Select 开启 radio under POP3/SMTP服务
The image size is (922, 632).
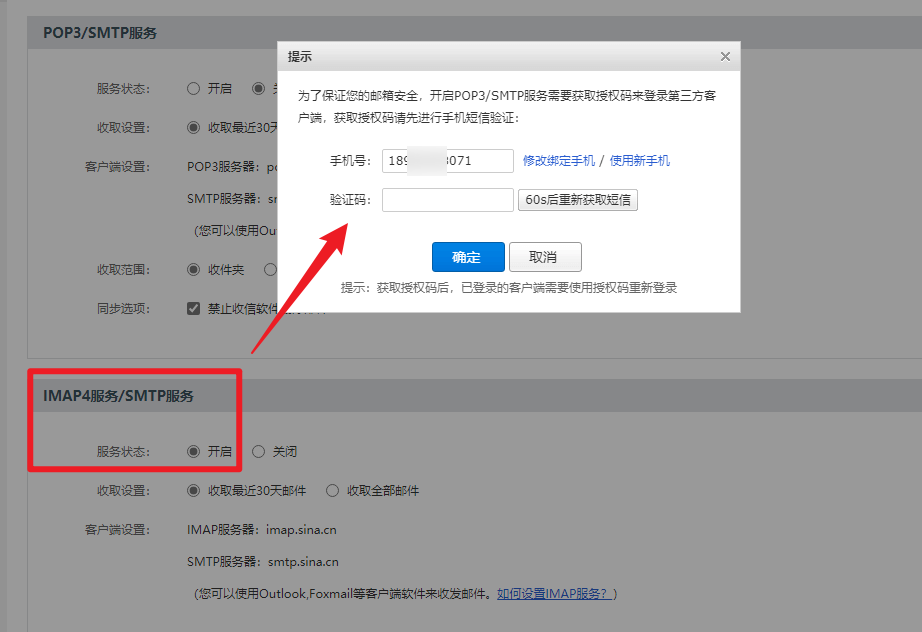coord(194,89)
